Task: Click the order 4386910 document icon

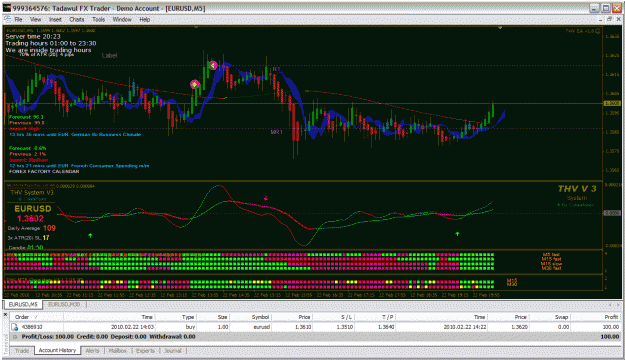Action: 14,327
